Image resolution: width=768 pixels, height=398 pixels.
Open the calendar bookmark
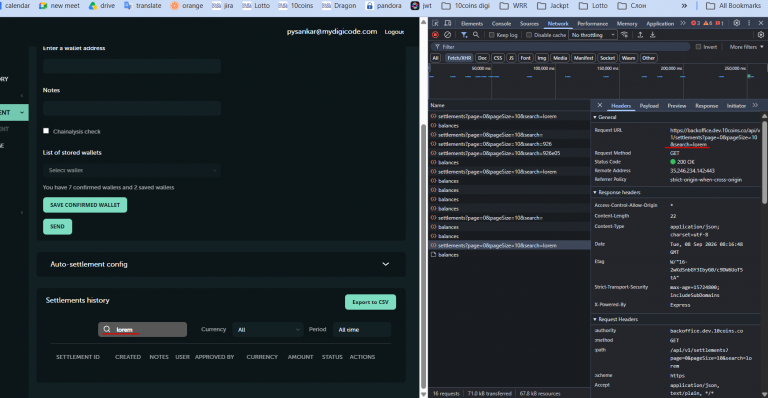pos(16,6)
